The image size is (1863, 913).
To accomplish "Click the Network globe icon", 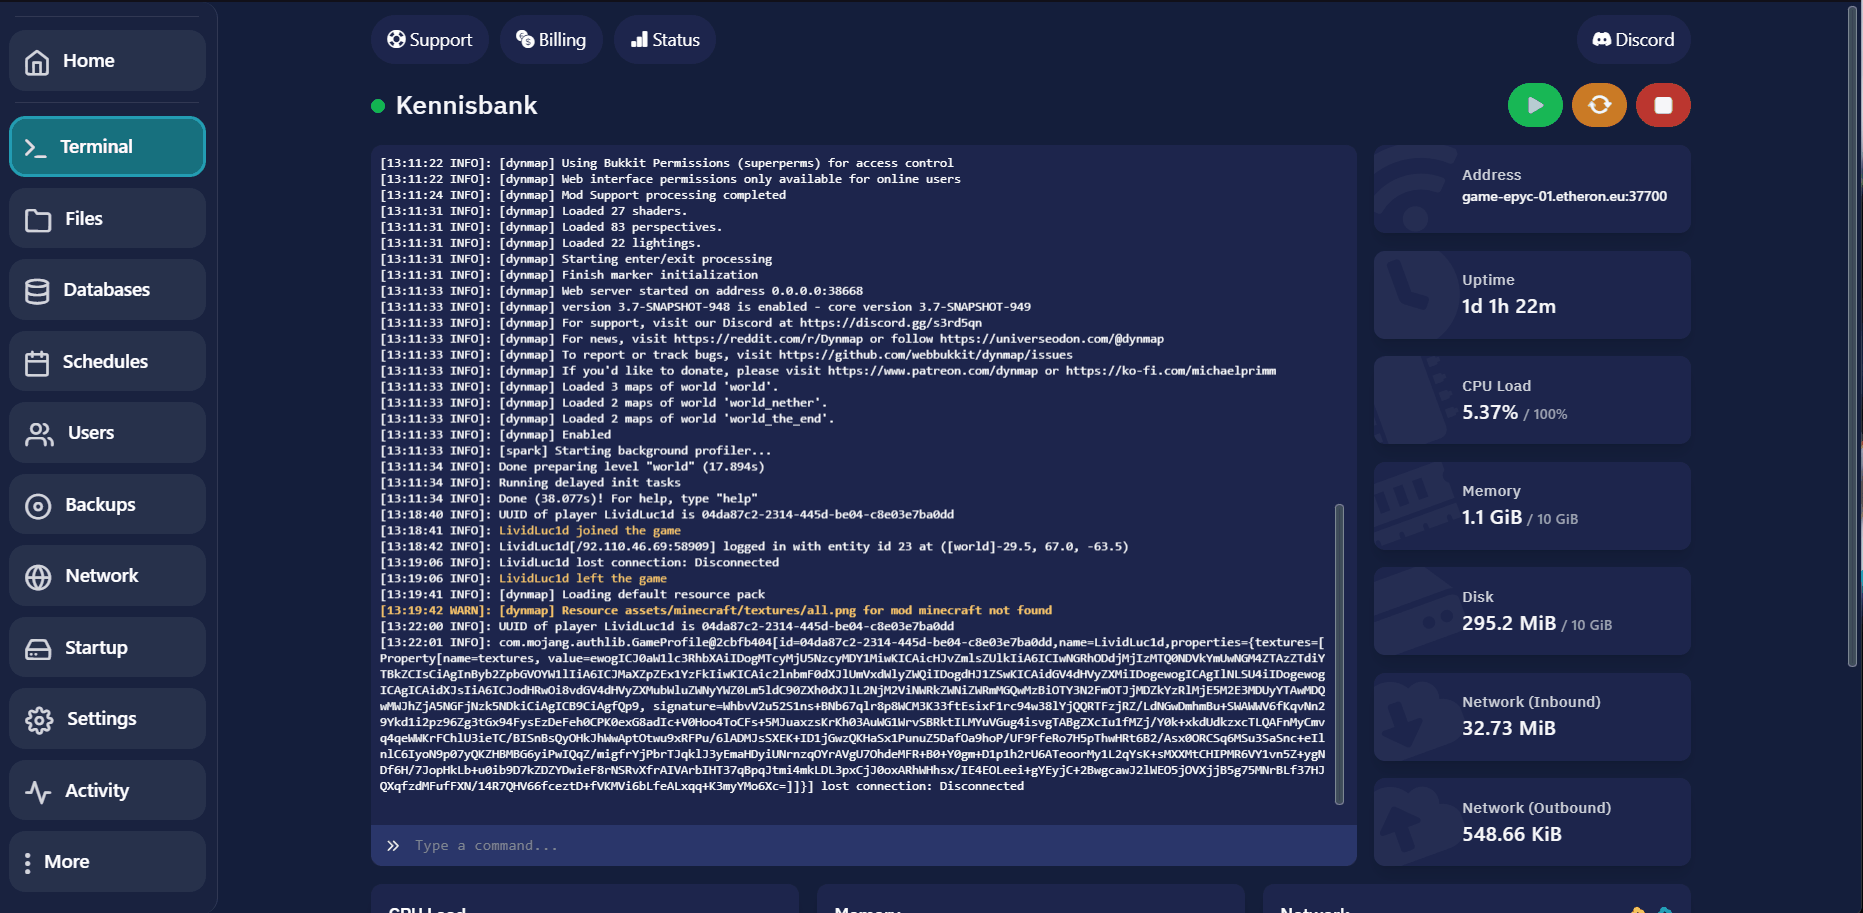I will pyautogui.click(x=38, y=577).
